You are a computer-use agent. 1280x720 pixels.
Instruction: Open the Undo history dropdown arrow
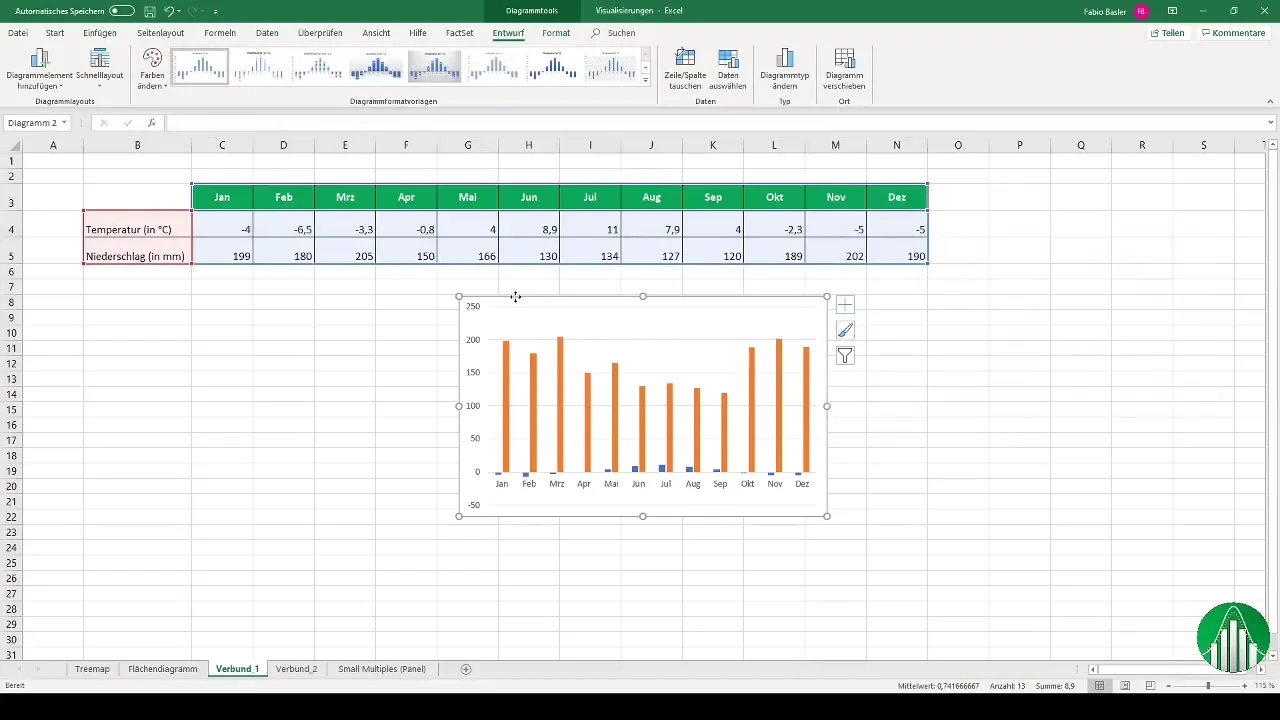point(181,11)
